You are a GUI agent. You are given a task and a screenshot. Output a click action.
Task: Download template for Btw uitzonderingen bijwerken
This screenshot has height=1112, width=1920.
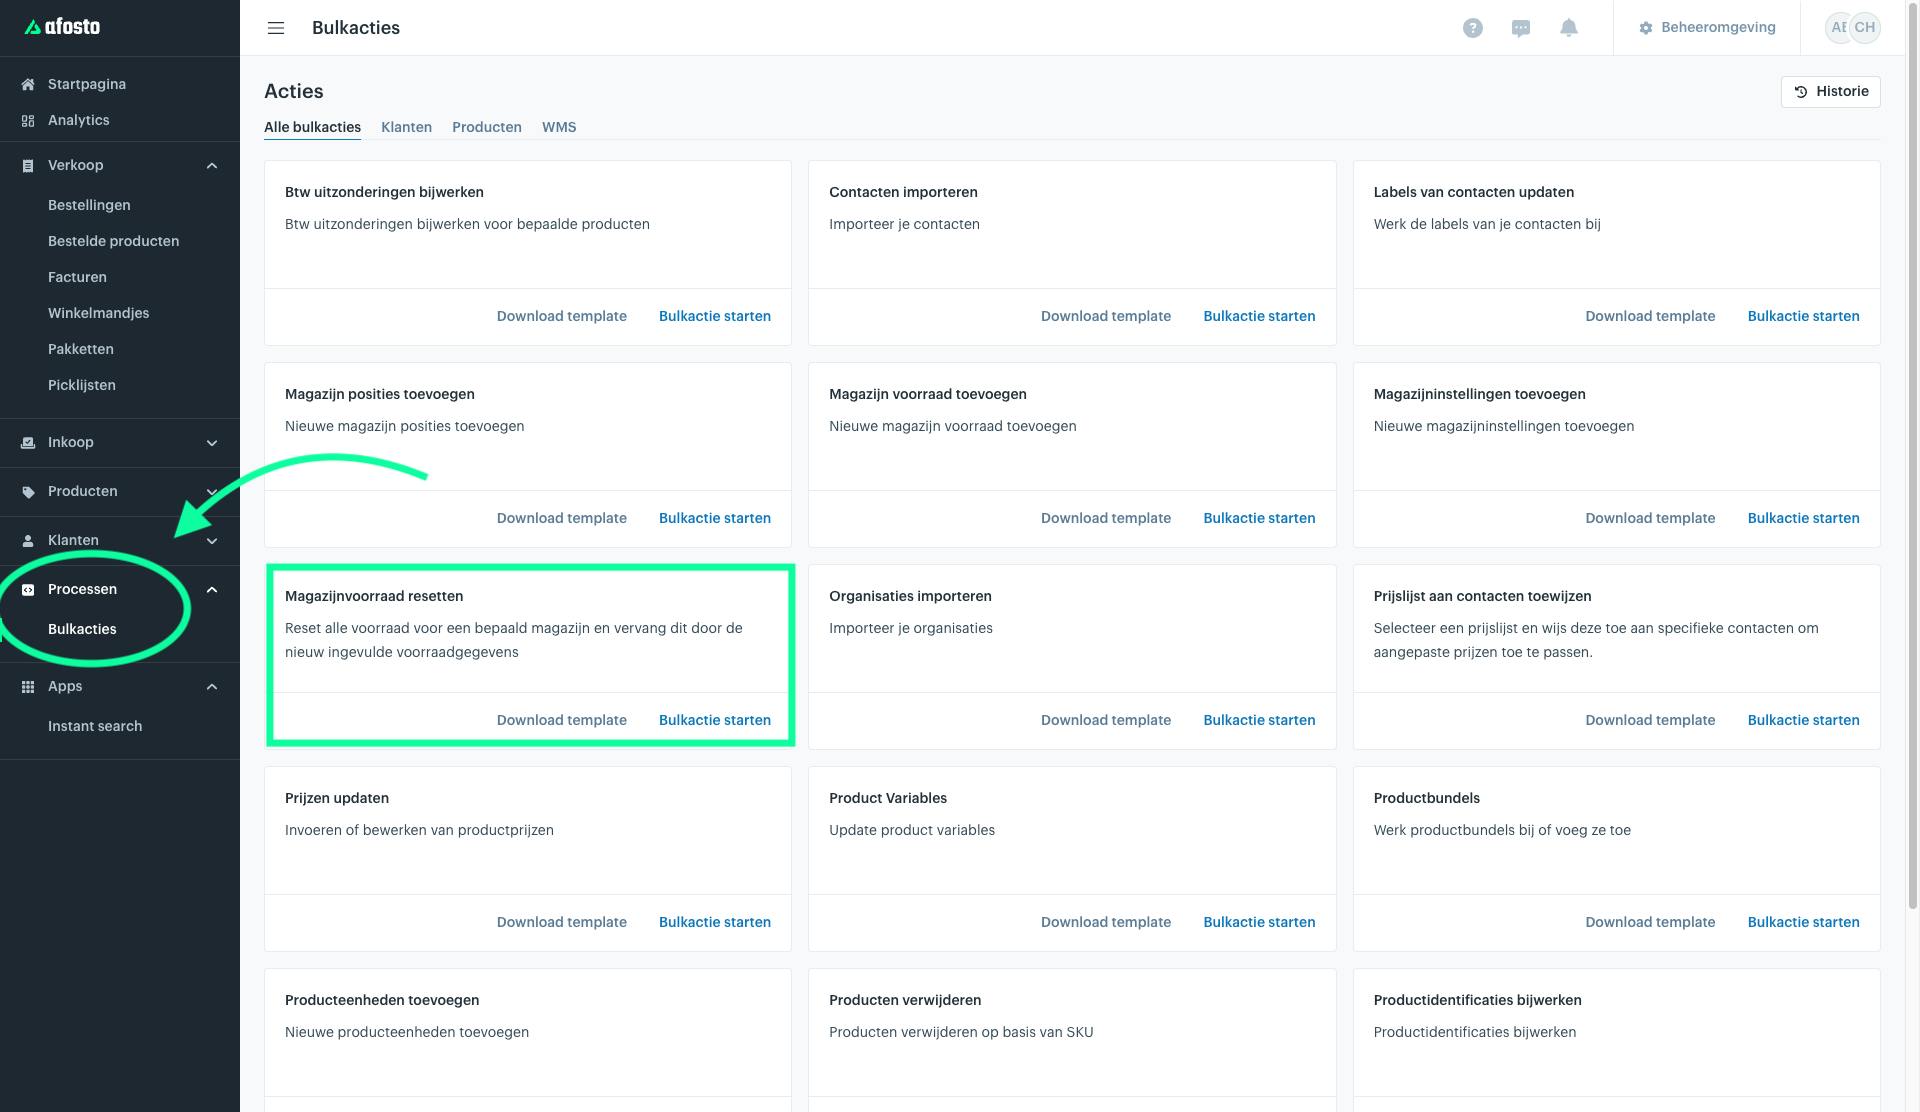tap(562, 316)
